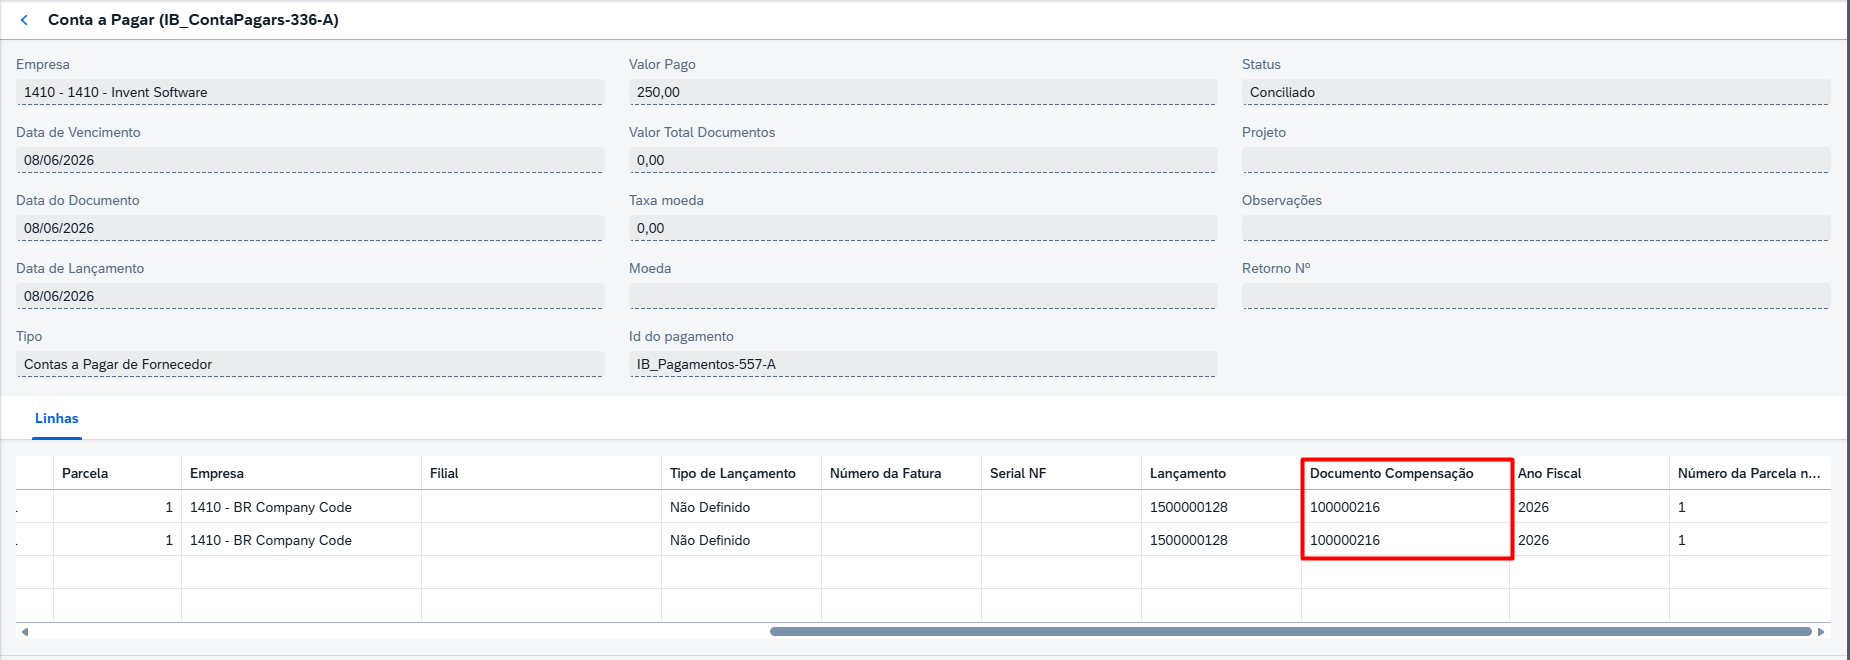Click the Observações field

point(1536,228)
